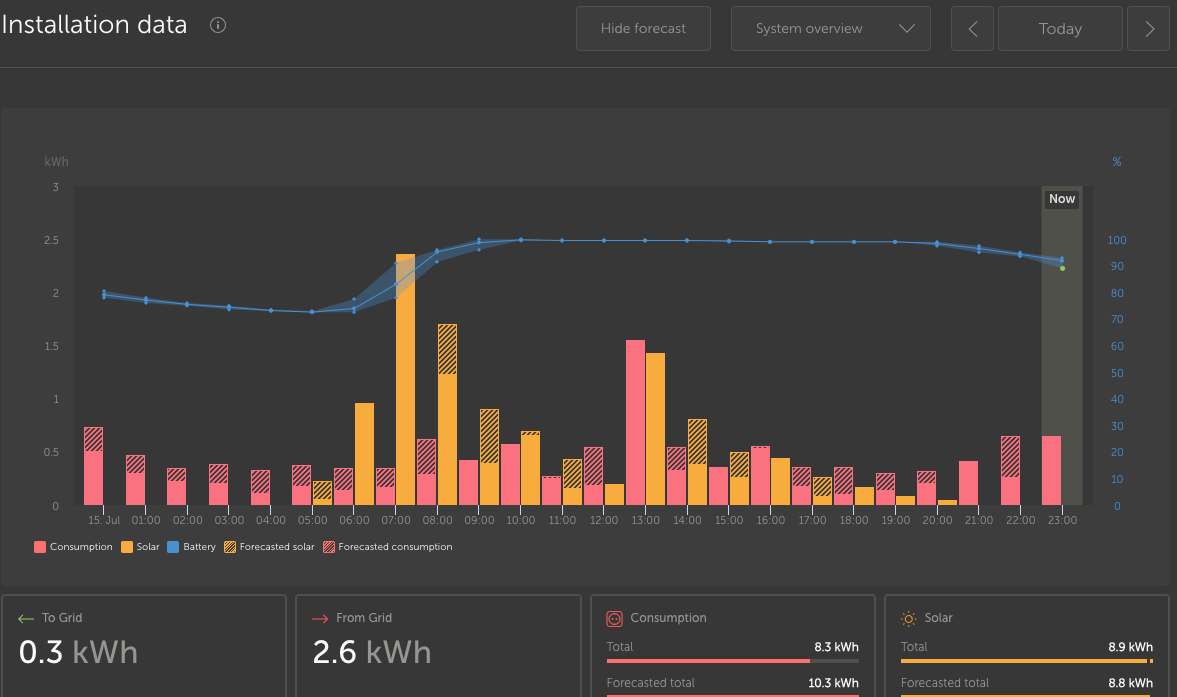This screenshot has width=1177, height=697.
Task: Click the Today date button
Action: coord(1060,29)
